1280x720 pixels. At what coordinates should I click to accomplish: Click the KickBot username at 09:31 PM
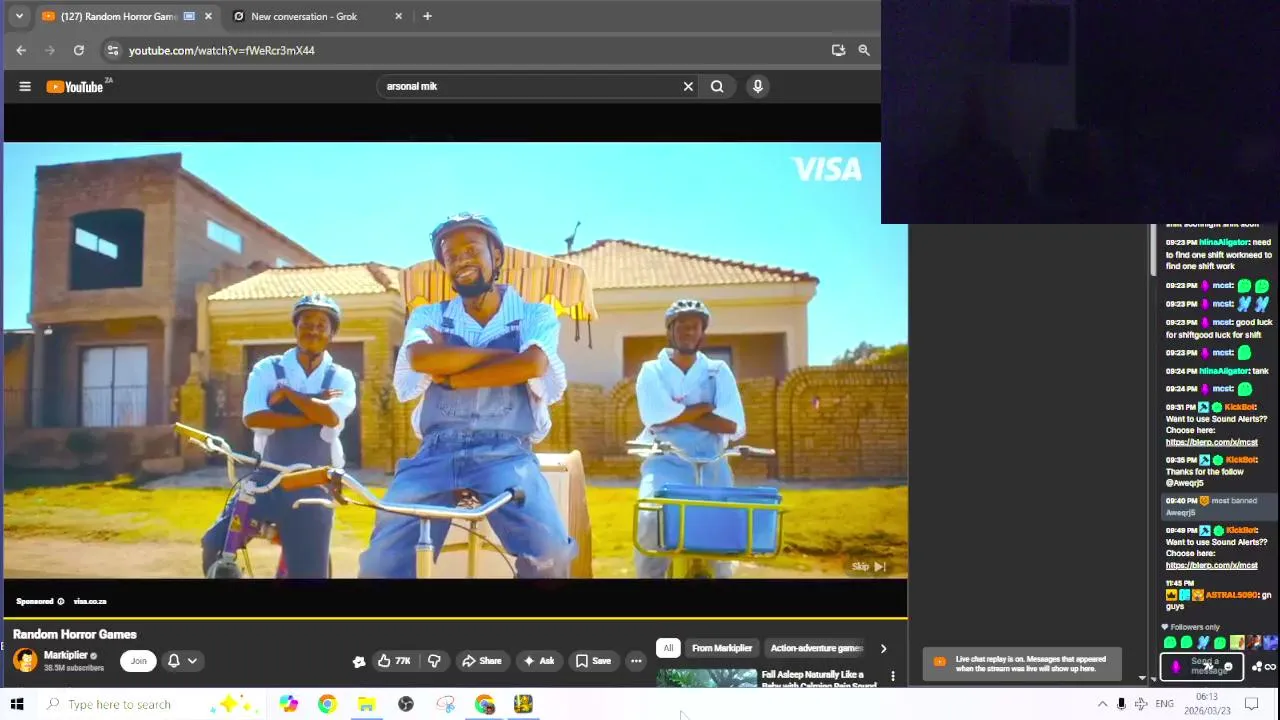(x=1240, y=407)
